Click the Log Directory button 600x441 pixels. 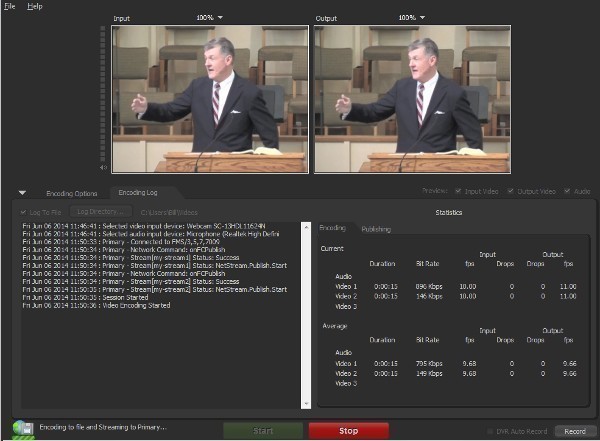[x=101, y=212]
